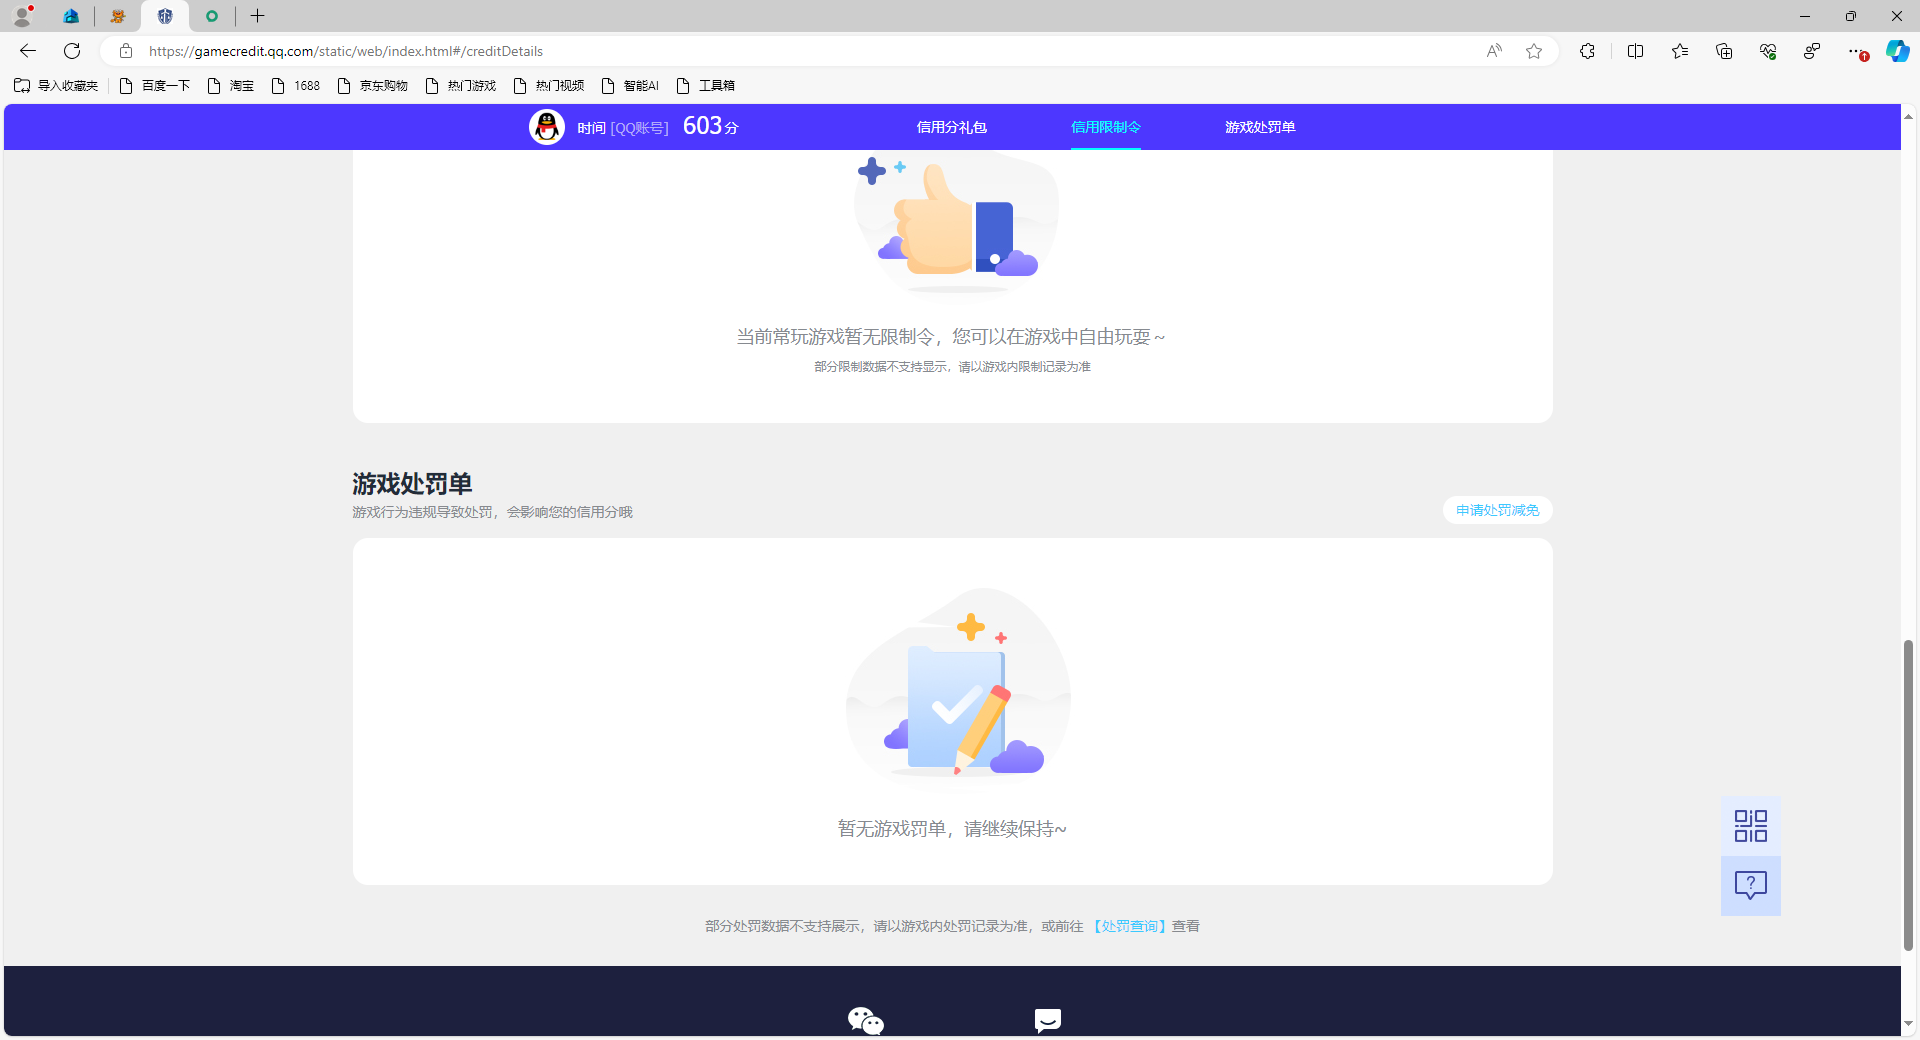Image resolution: width=1920 pixels, height=1040 pixels.
Task: Open browser settings and more menu
Action: tap(1856, 51)
